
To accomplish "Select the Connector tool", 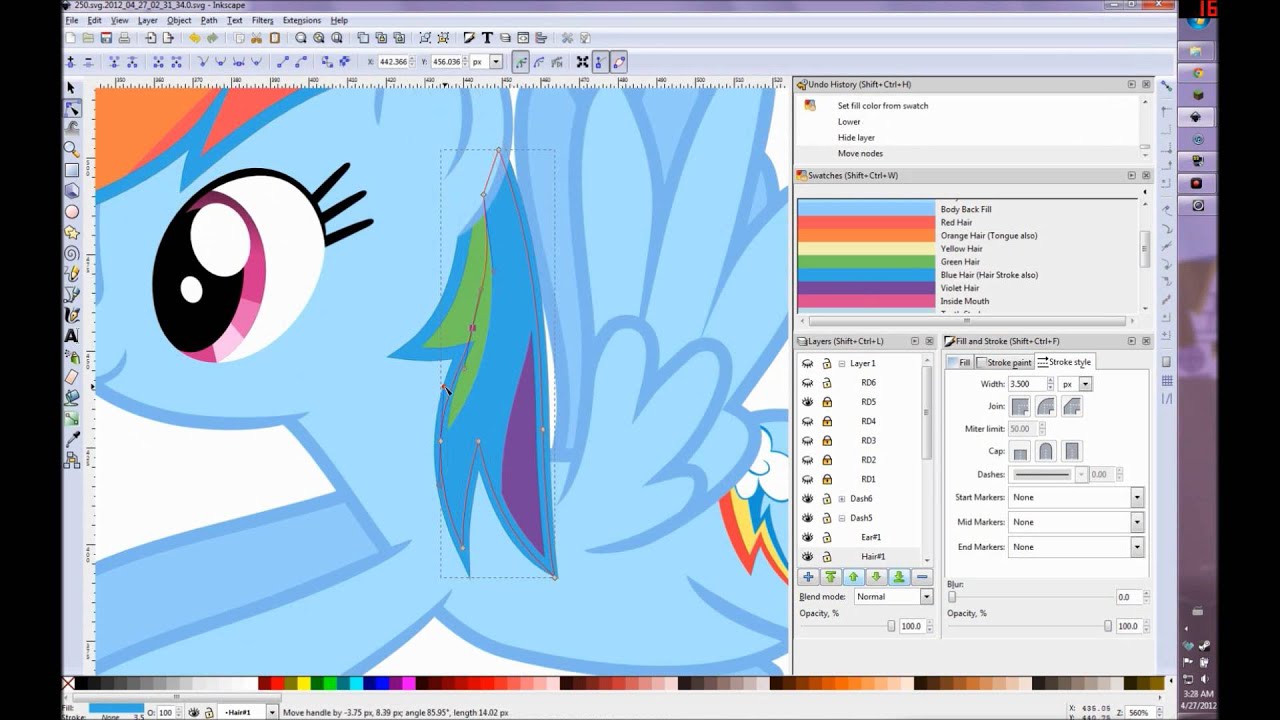I will (x=71, y=460).
